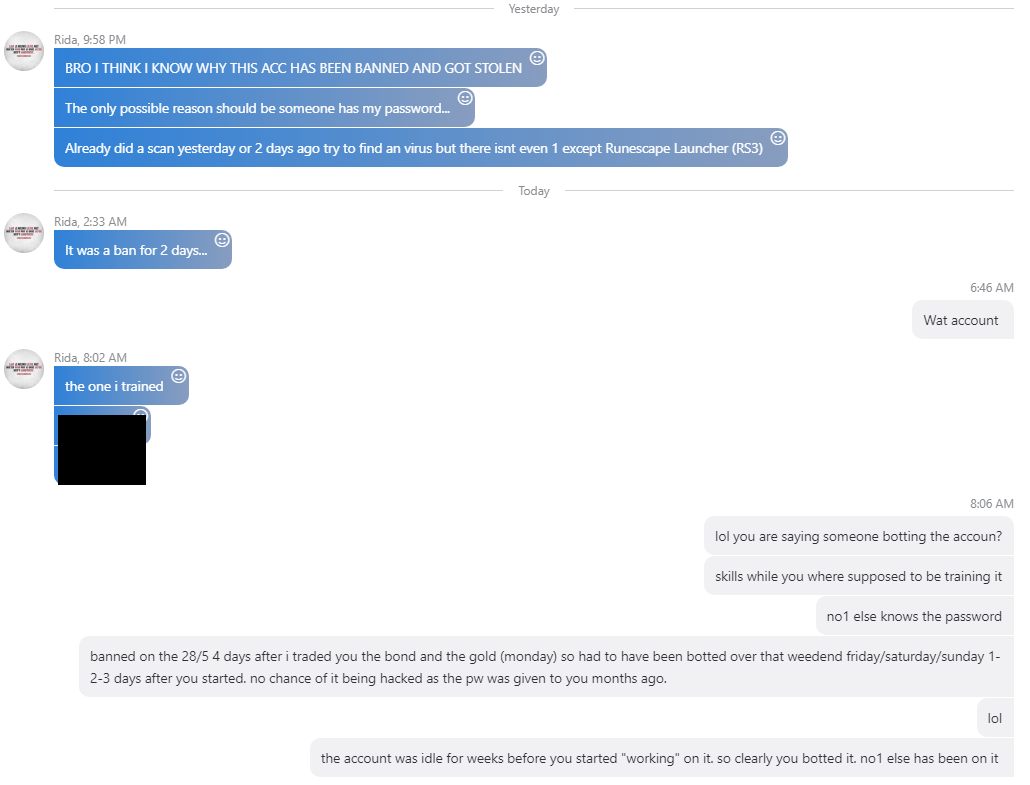1030x785 pixels.
Task: Open emoji reaction on 'Already did a scan' message
Action: pyautogui.click(x=778, y=138)
